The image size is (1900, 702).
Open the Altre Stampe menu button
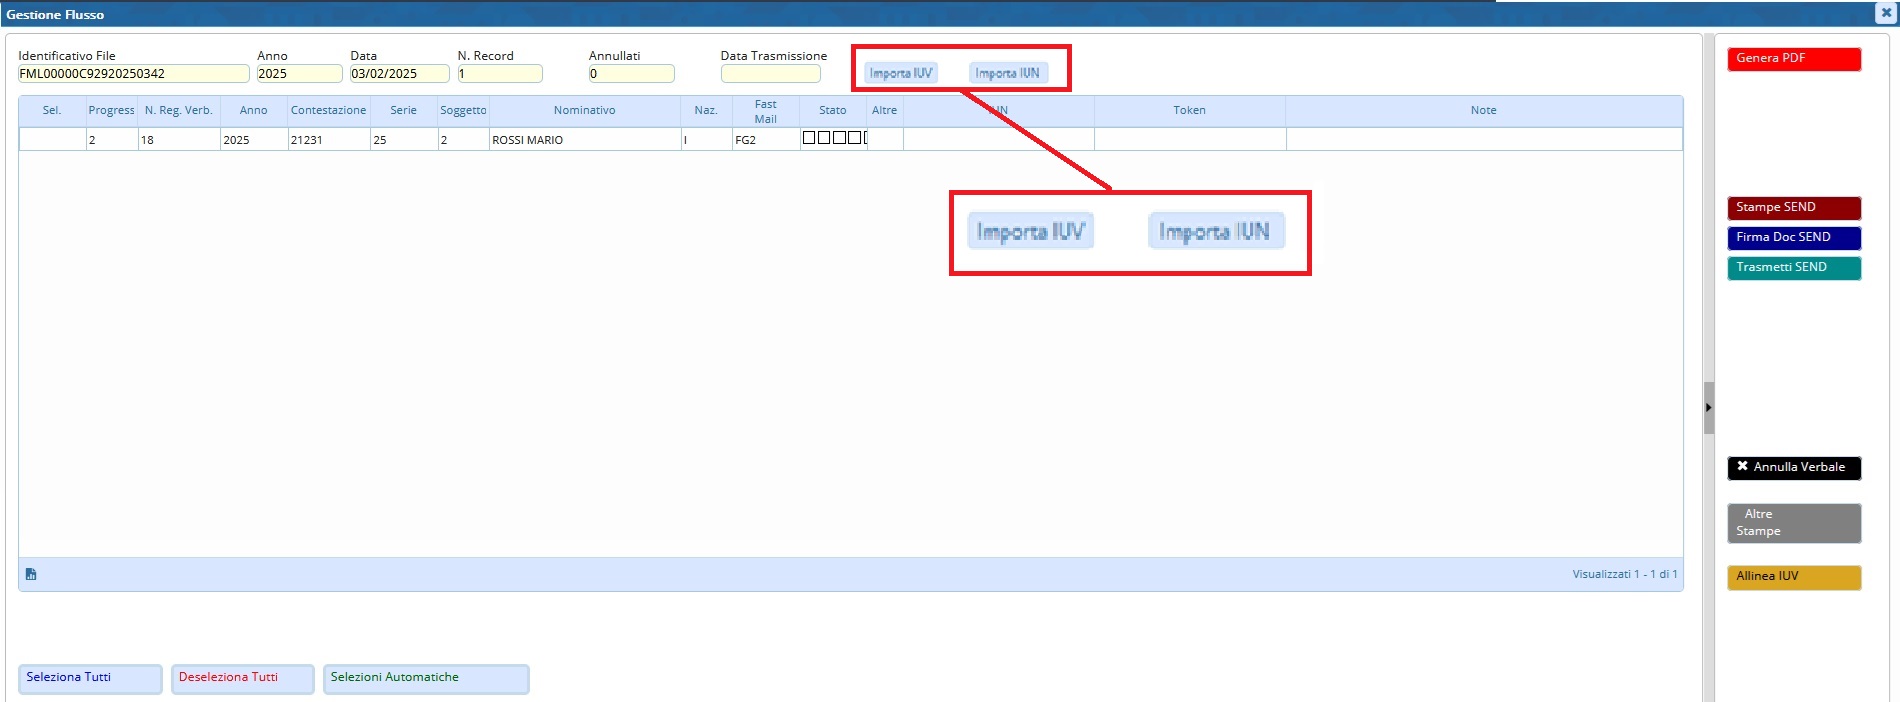[x=1793, y=523]
